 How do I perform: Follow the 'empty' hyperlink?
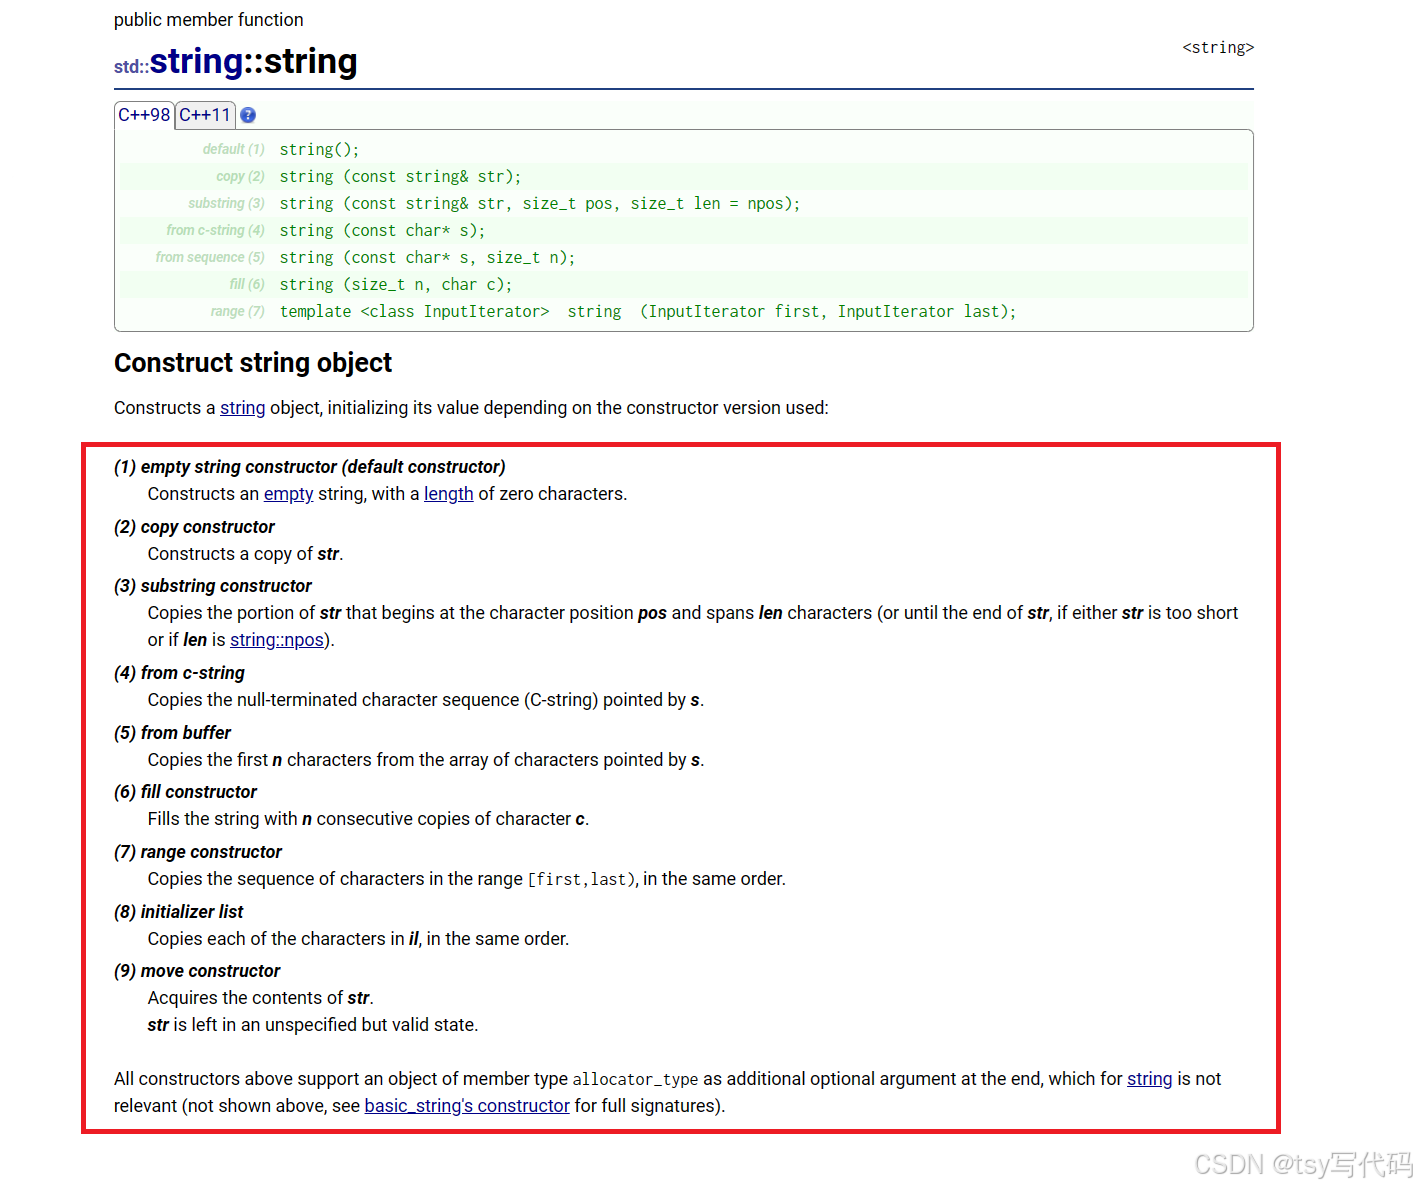tap(289, 494)
